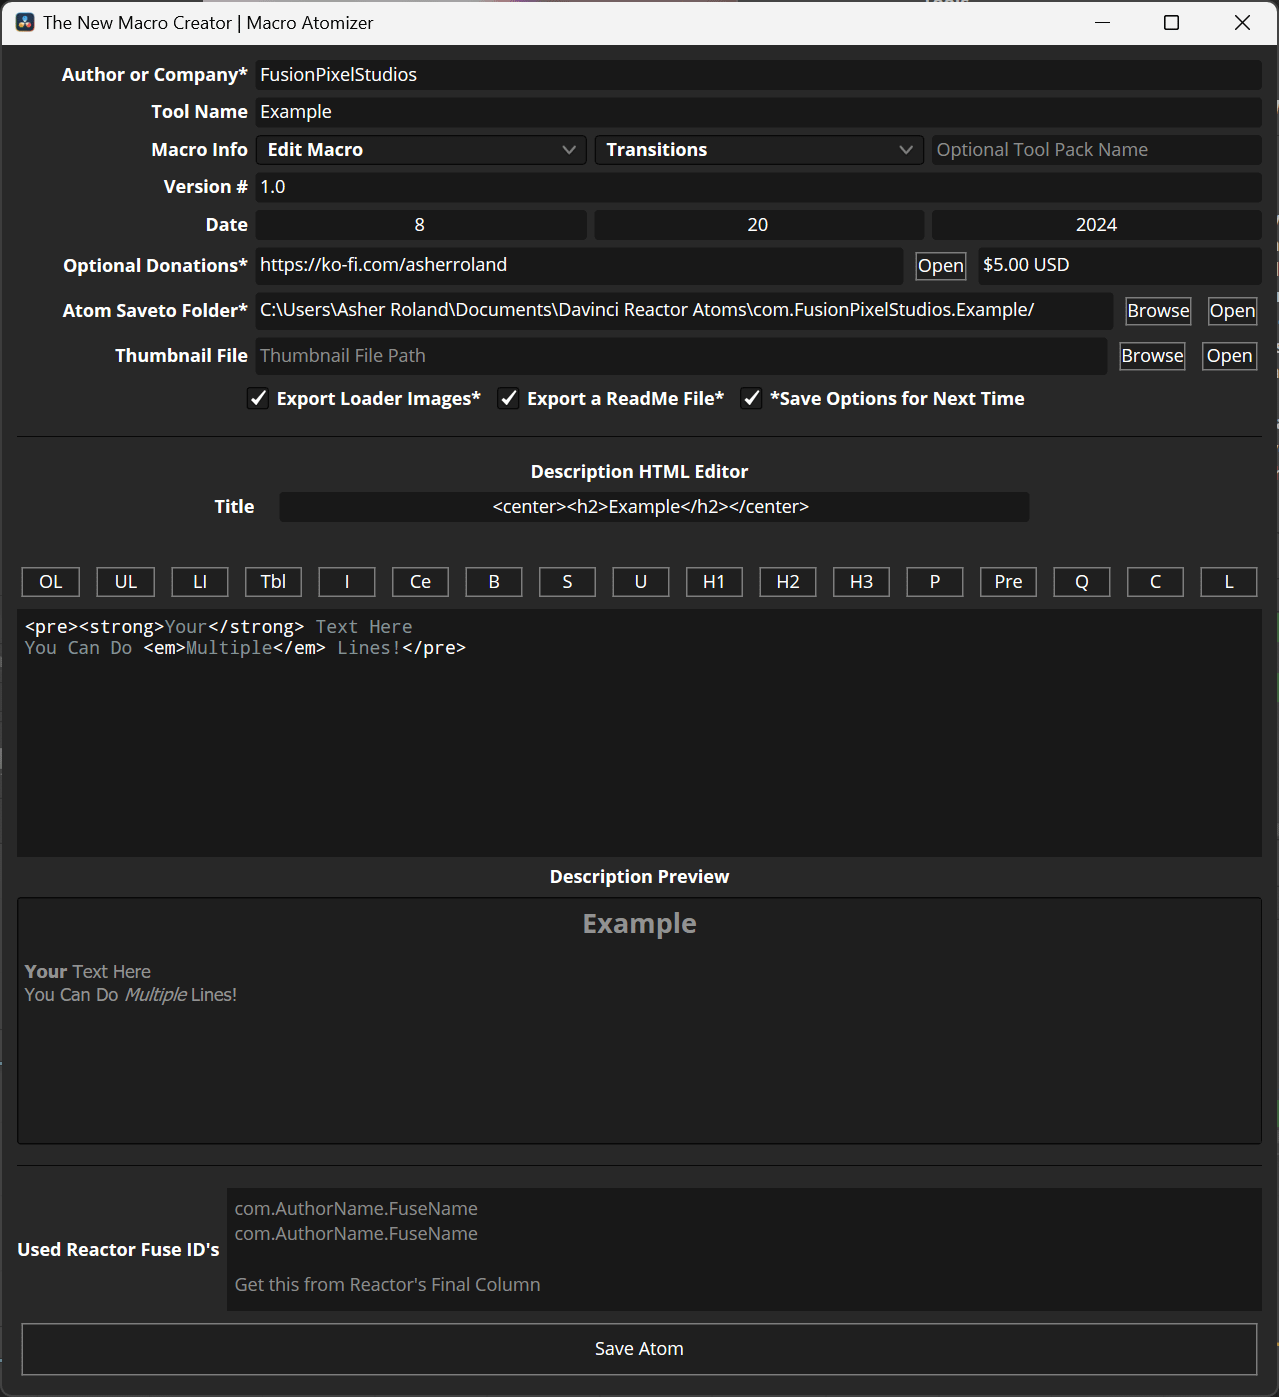The image size is (1279, 1397).
Task: Apply bold with the B button
Action: (494, 582)
